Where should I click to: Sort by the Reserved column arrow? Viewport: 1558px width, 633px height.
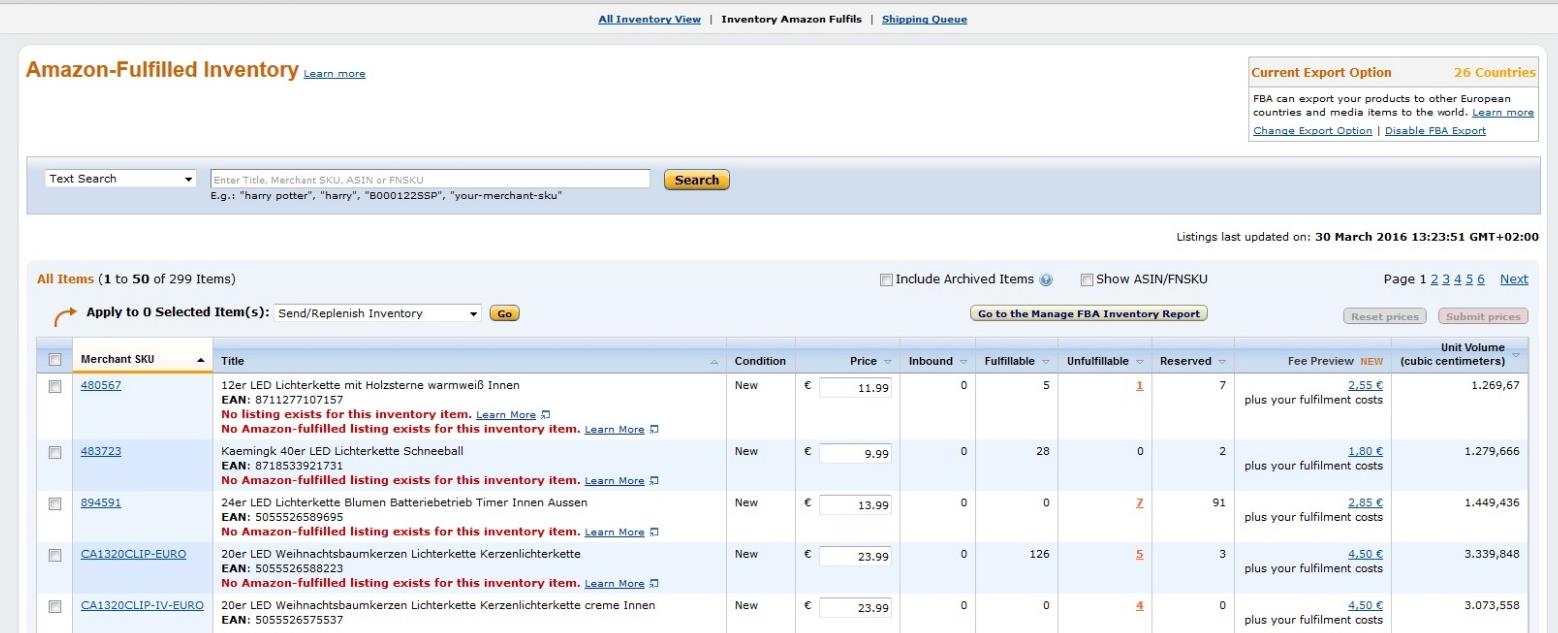pyautogui.click(x=1221, y=361)
